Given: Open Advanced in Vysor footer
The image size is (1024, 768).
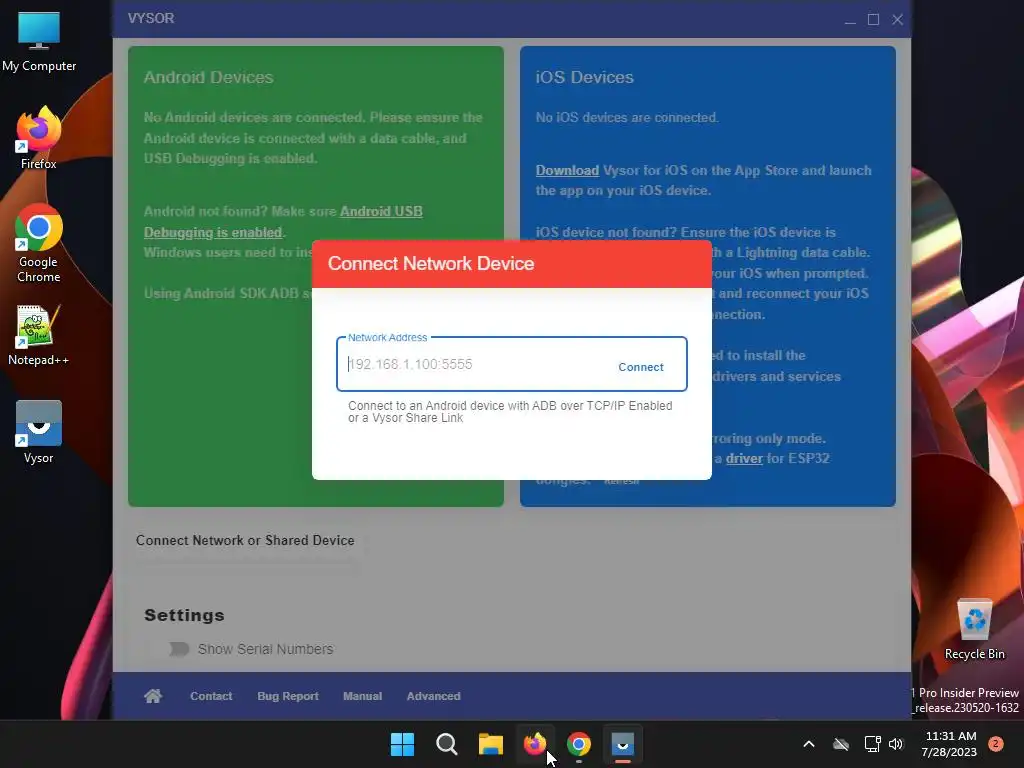Looking at the screenshot, I should pyautogui.click(x=434, y=696).
